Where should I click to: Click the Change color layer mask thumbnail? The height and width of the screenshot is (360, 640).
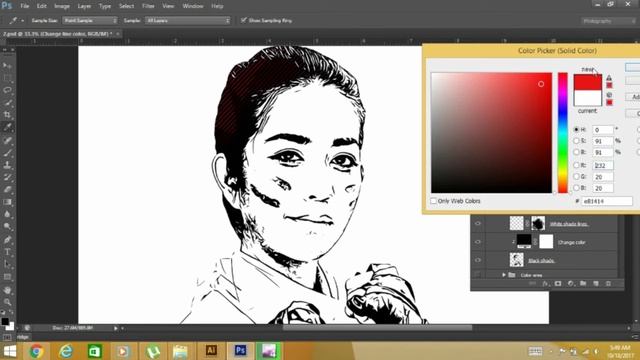pyautogui.click(x=546, y=241)
